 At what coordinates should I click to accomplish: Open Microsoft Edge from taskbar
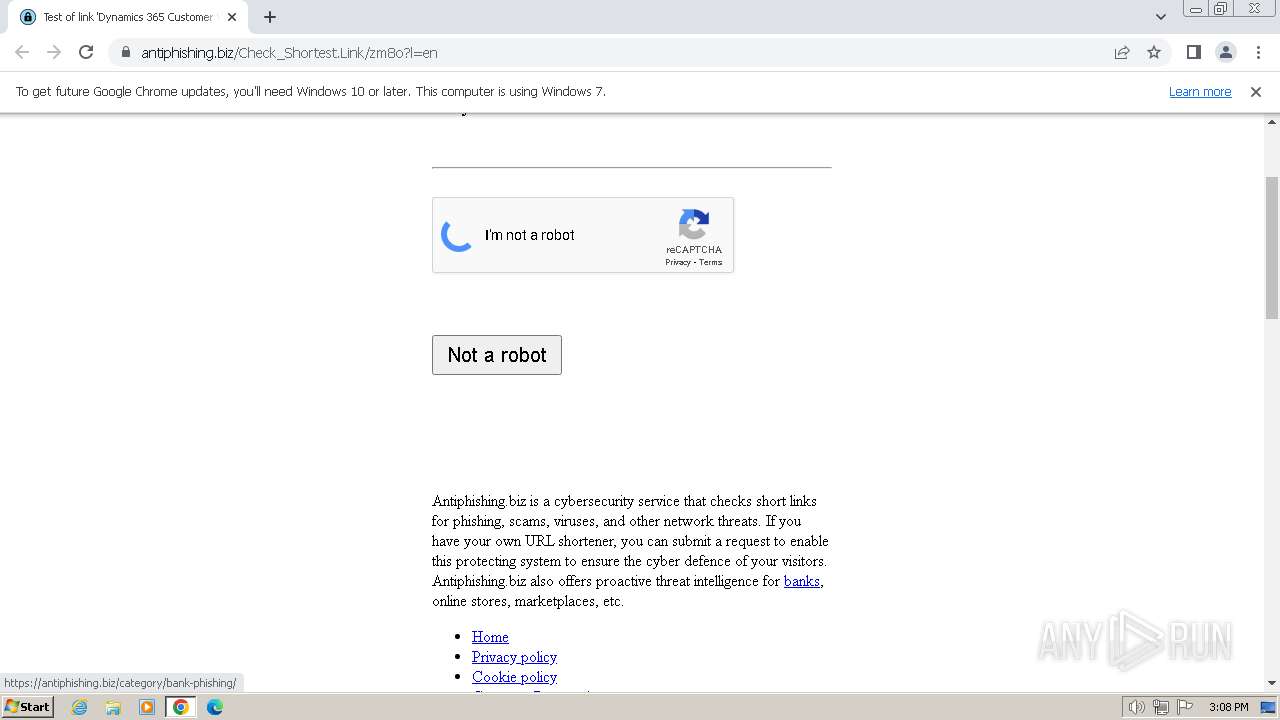point(215,707)
